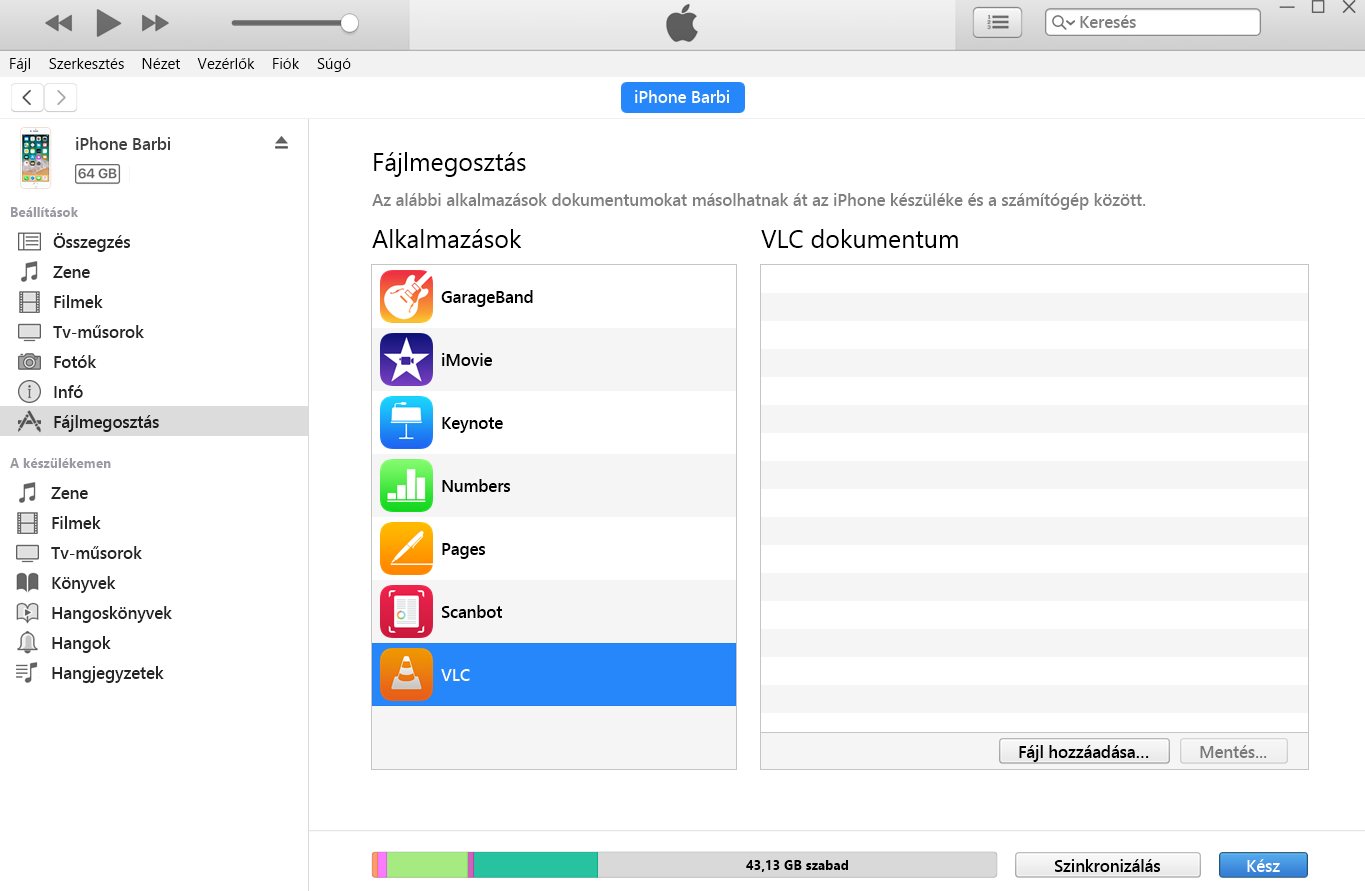Image resolution: width=1365 pixels, height=891 pixels.
Task: Select the GarageBand app icon
Action: [x=406, y=297]
